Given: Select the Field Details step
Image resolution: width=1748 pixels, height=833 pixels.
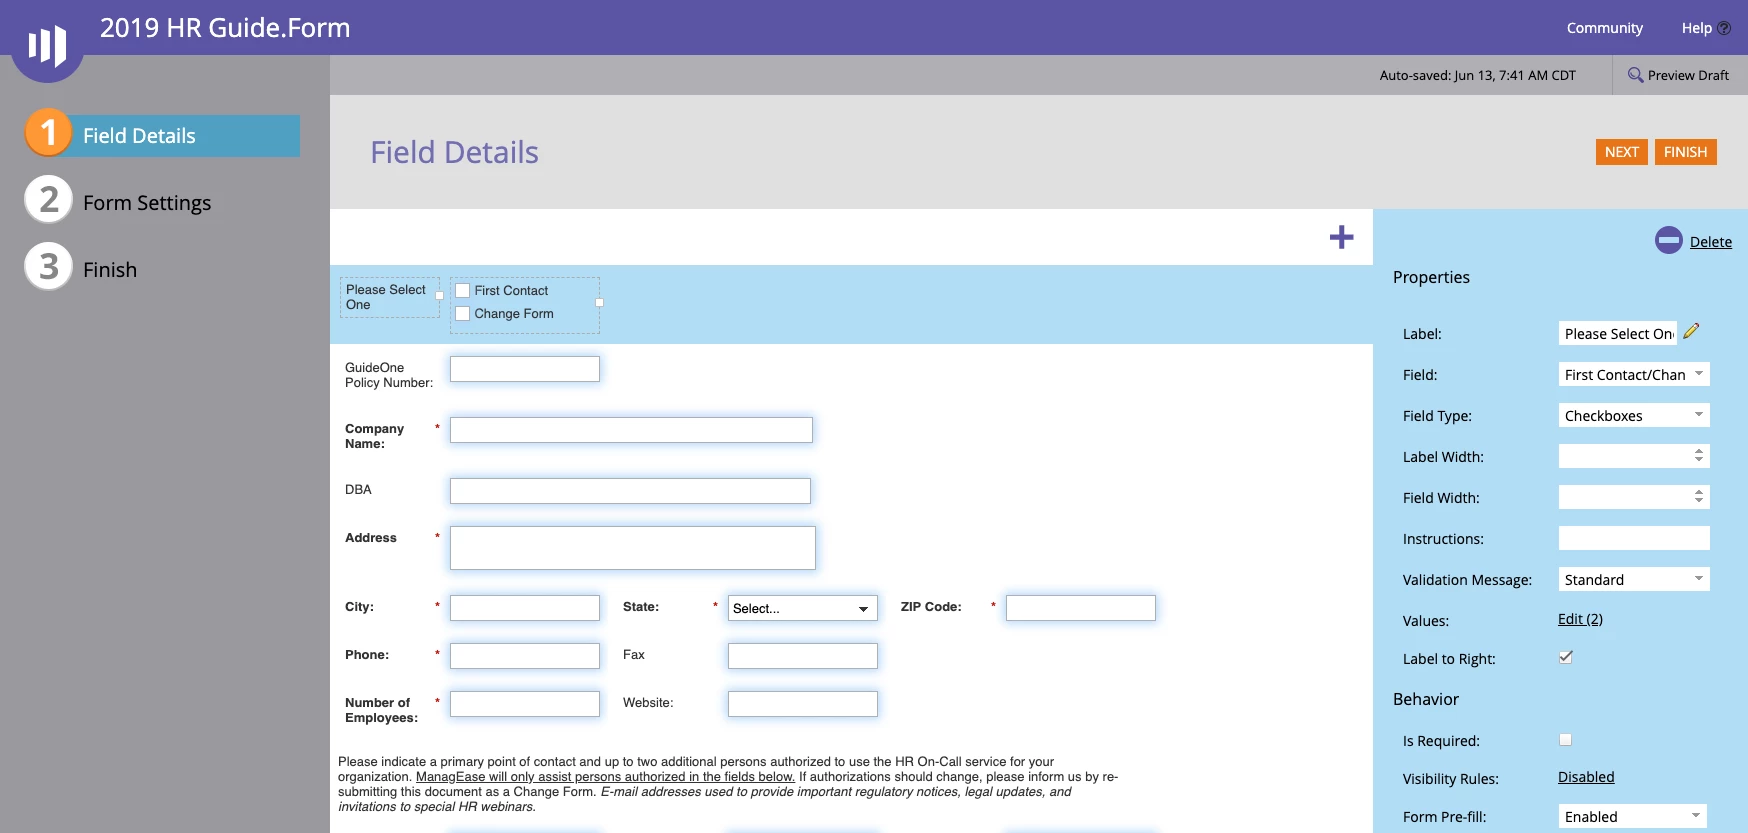Looking at the screenshot, I should (x=162, y=135).
